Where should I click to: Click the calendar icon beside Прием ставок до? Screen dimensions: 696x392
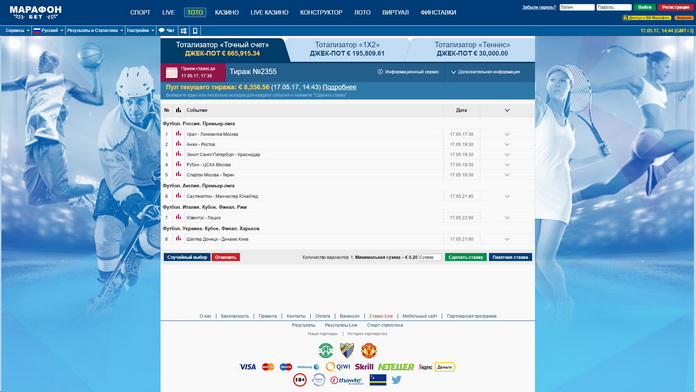tap(171, 72)
